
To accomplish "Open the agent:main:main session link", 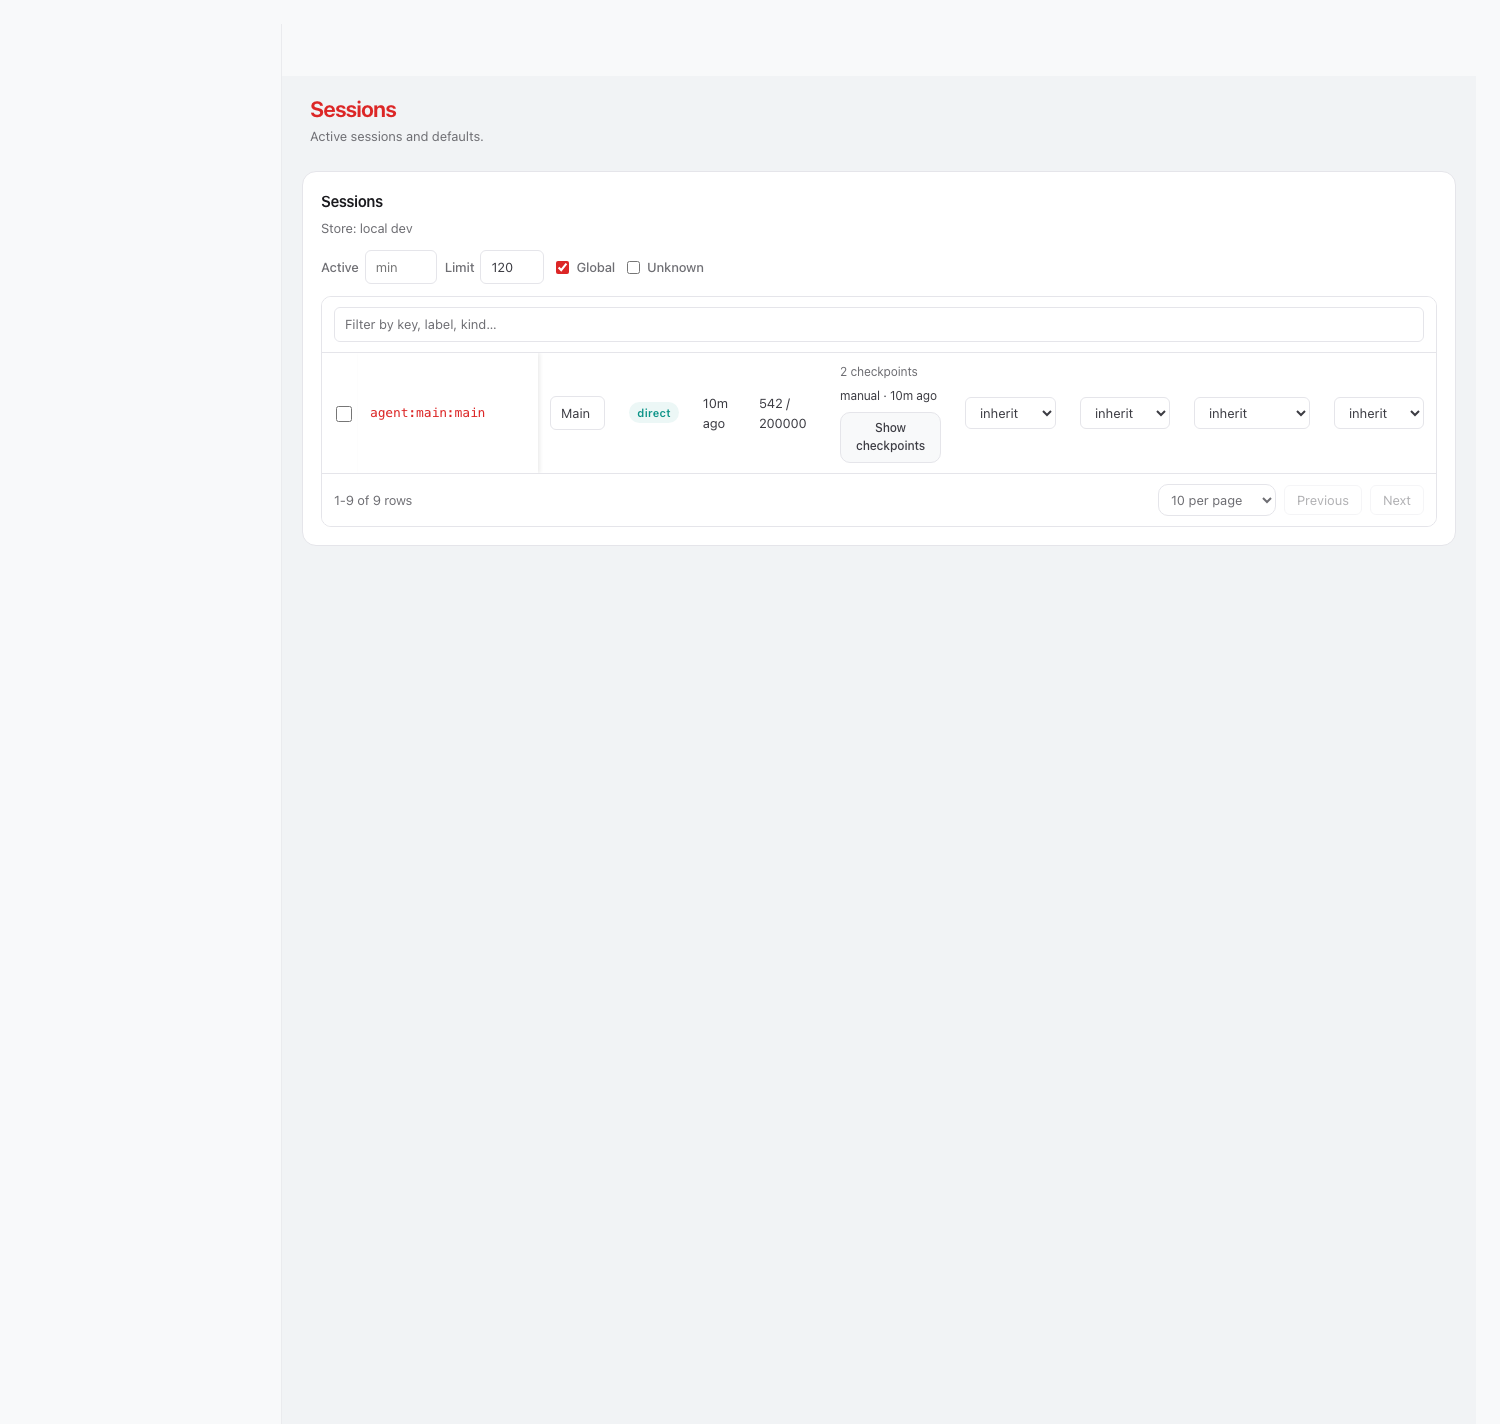I will click(x=427, y=413).
